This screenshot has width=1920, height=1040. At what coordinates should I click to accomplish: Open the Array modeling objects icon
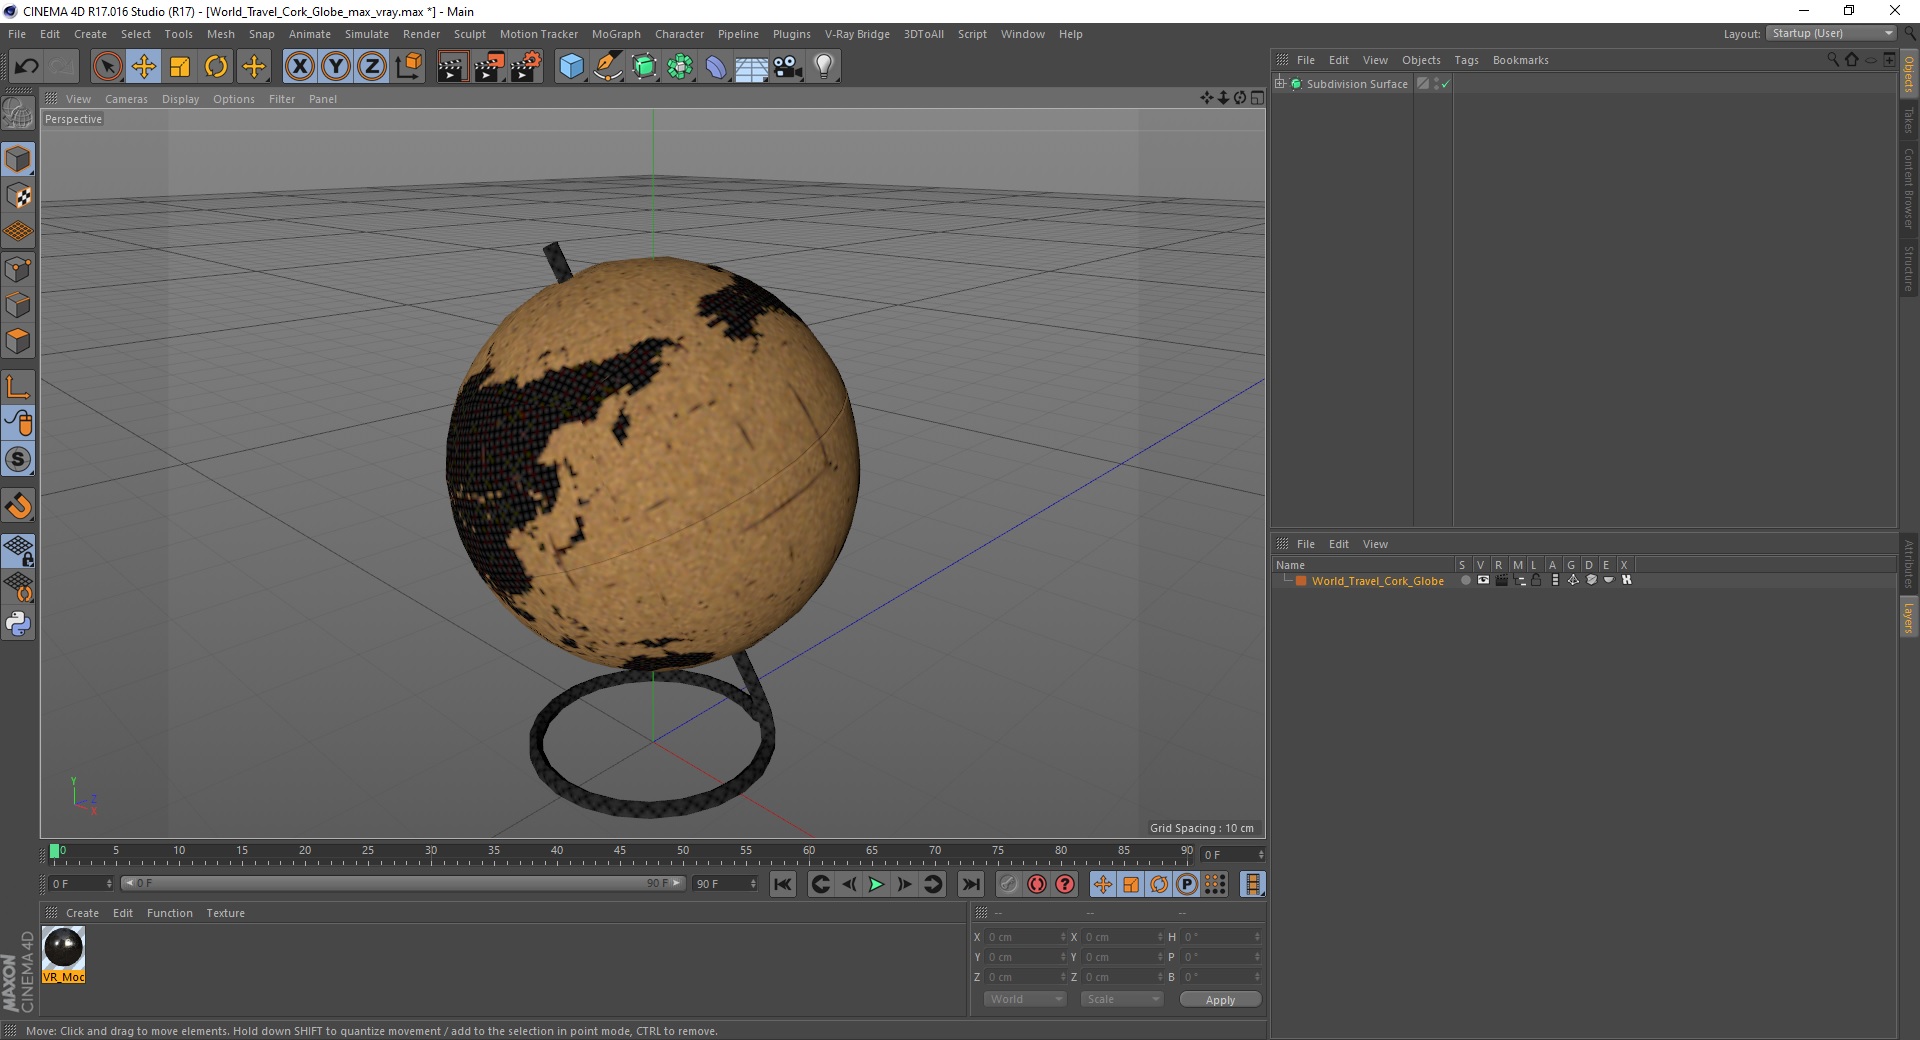coord(680,67)
